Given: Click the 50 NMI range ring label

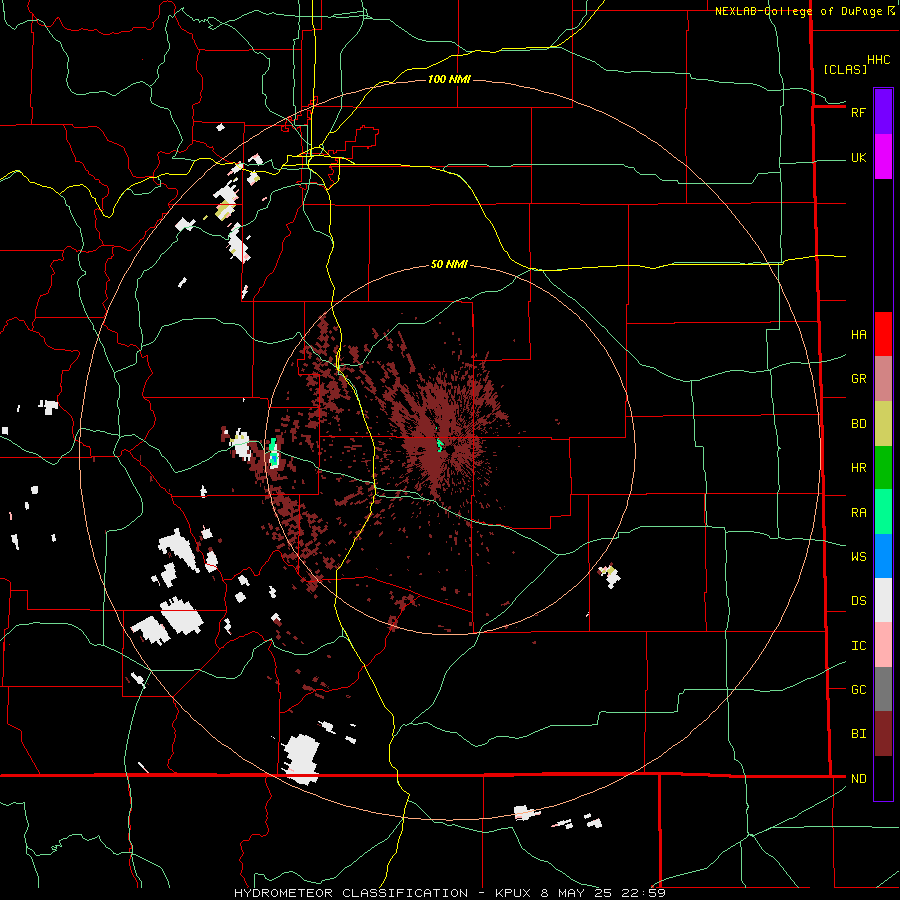Looking at the screenshot, I should tap(449, 264).
